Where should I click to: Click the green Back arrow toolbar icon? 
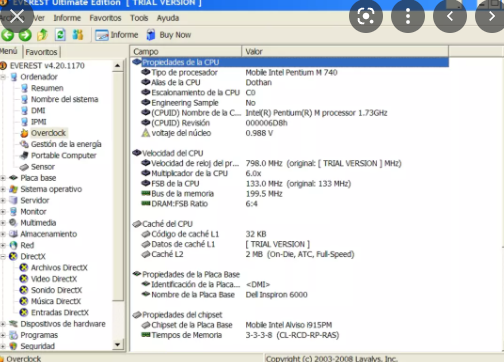click(8, 35)
